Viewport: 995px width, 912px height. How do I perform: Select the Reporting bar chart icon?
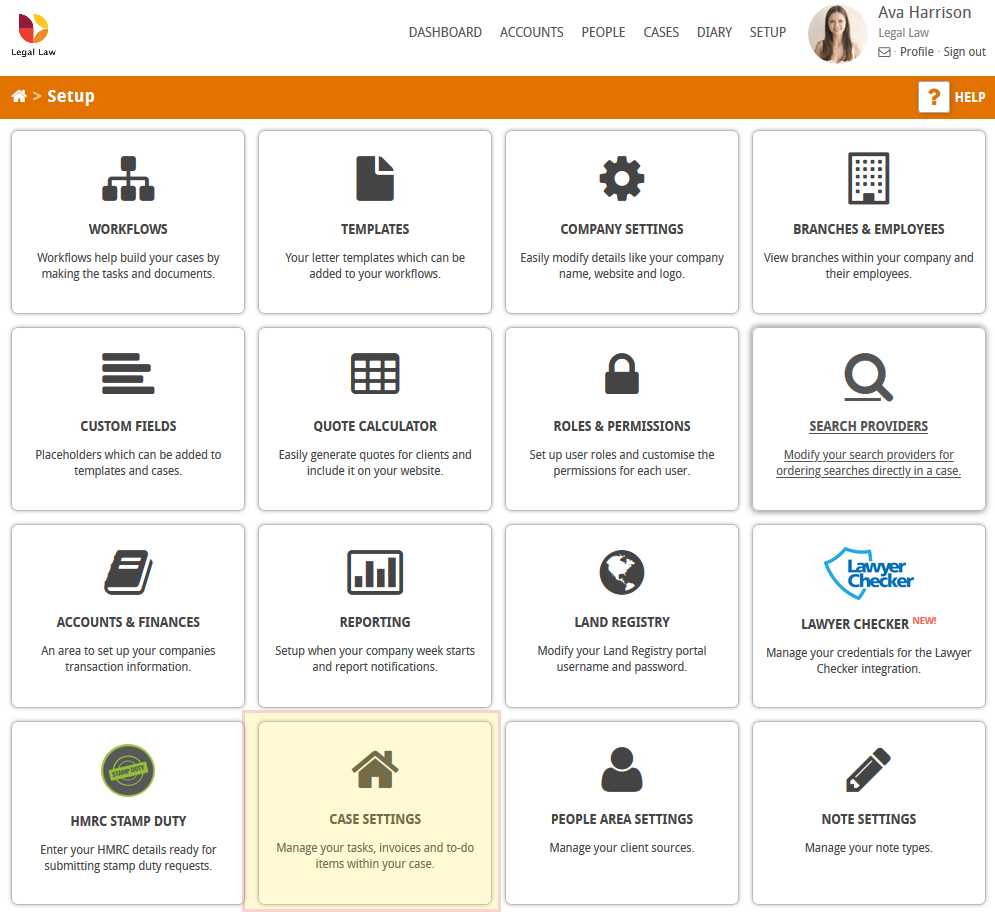tap(375, 572)
